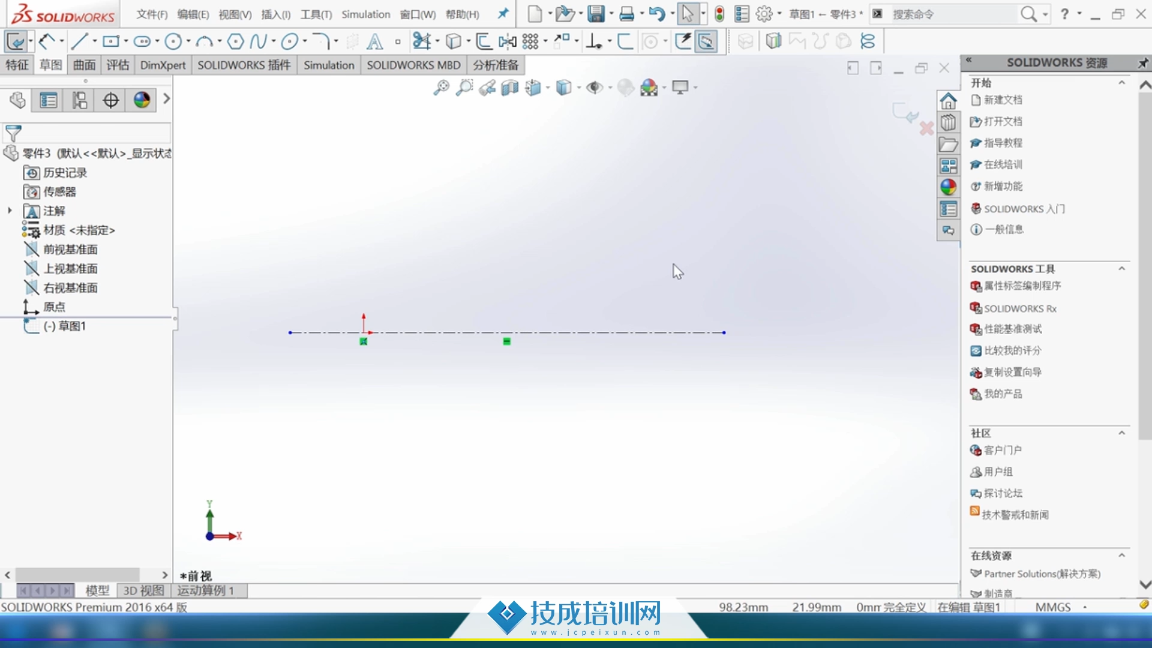
Task: Select the Straight Slot sketch tool
Action: 142,41
